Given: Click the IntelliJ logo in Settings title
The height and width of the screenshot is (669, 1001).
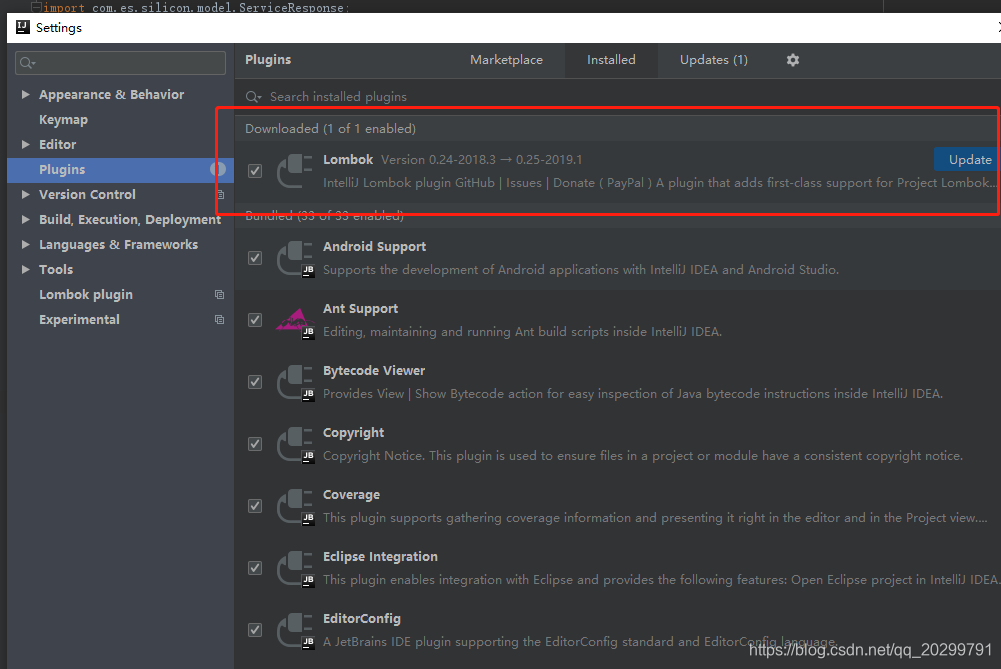Looking at the screenshot, I should click(x=23, y=27).
